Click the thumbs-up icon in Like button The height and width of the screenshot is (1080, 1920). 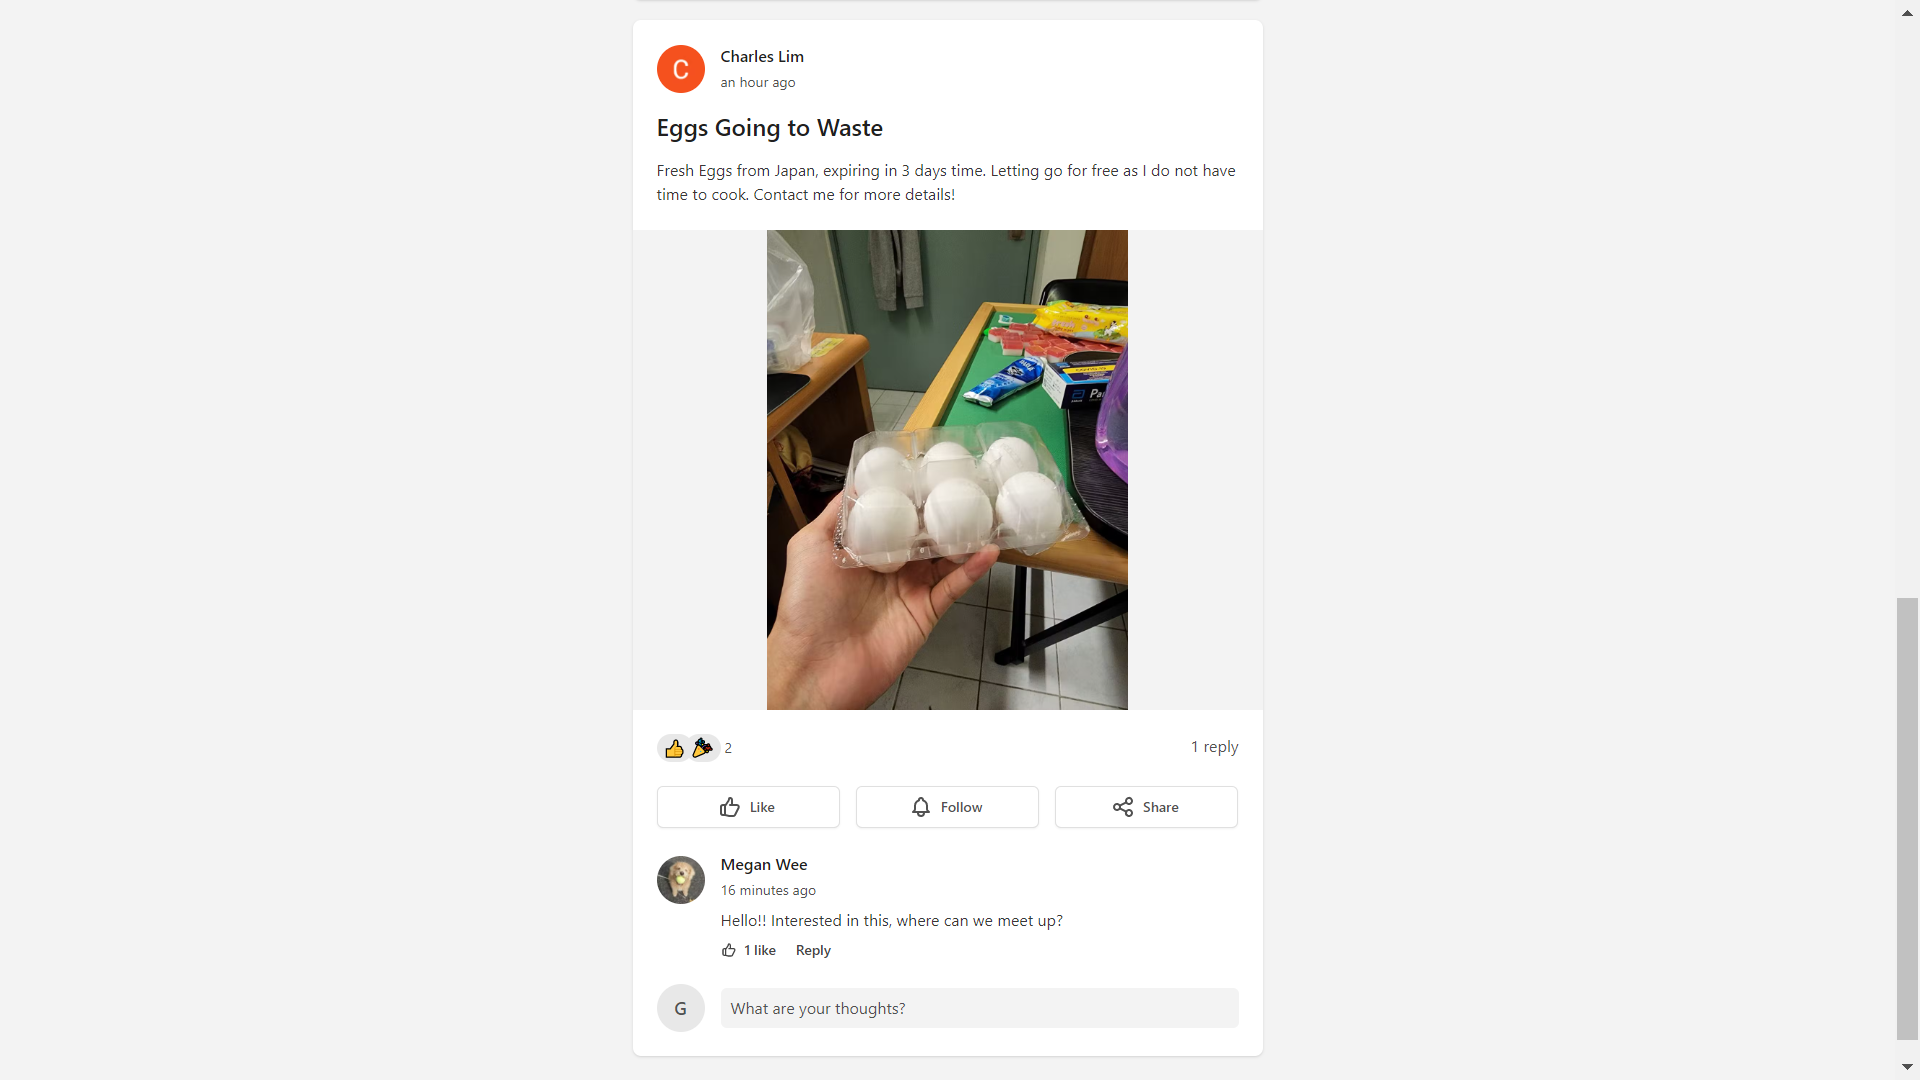click(x=730, y=807)
